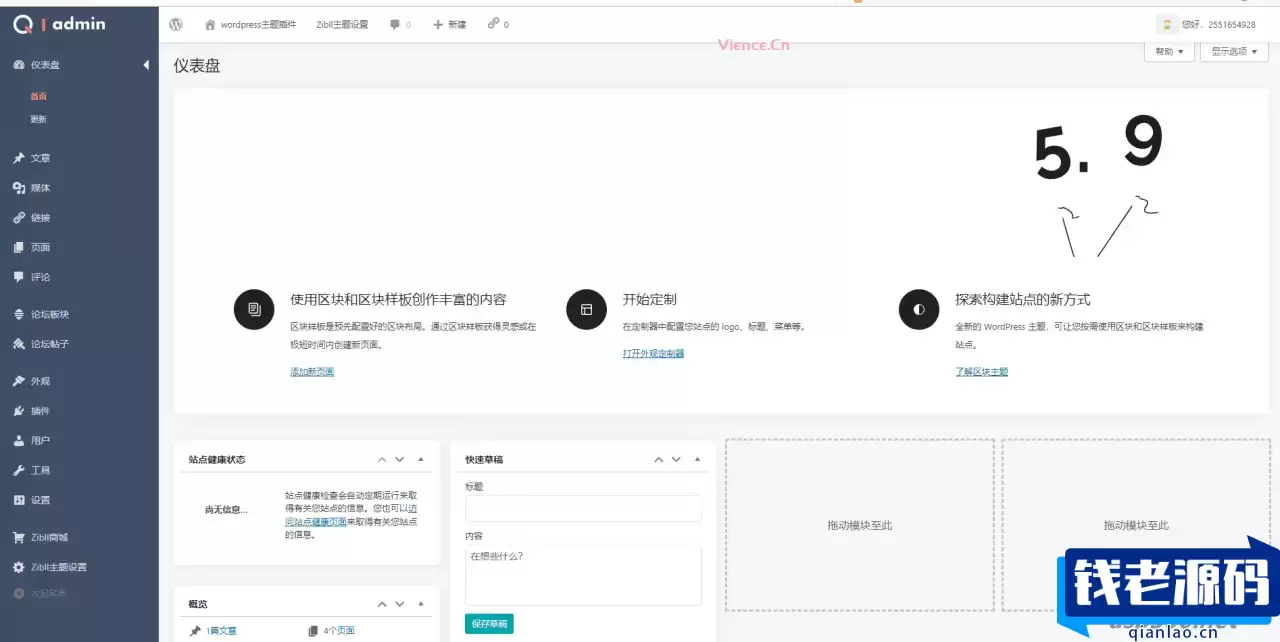Focus the 内容 textarea reading 在想些什么?

[583, 575]
